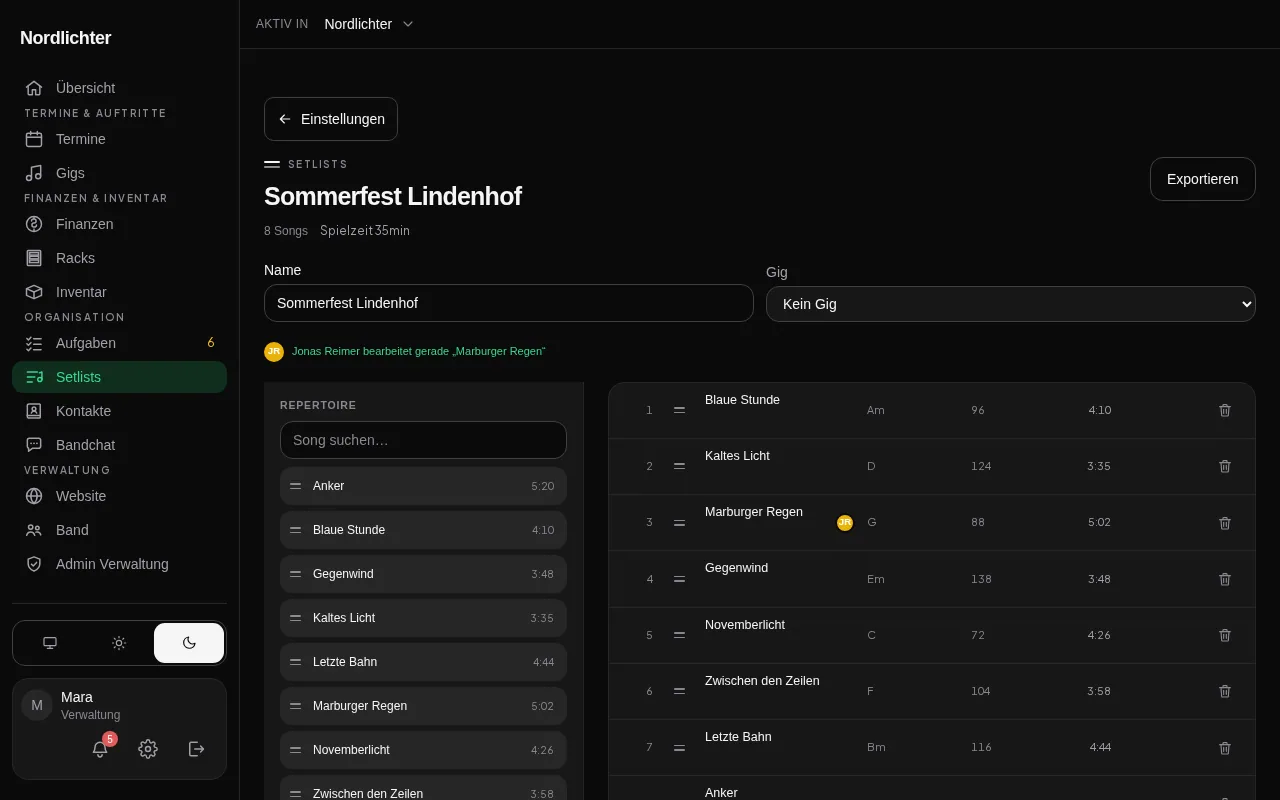Click repertoire song Blaue Stunde

(x=423, y=530)
